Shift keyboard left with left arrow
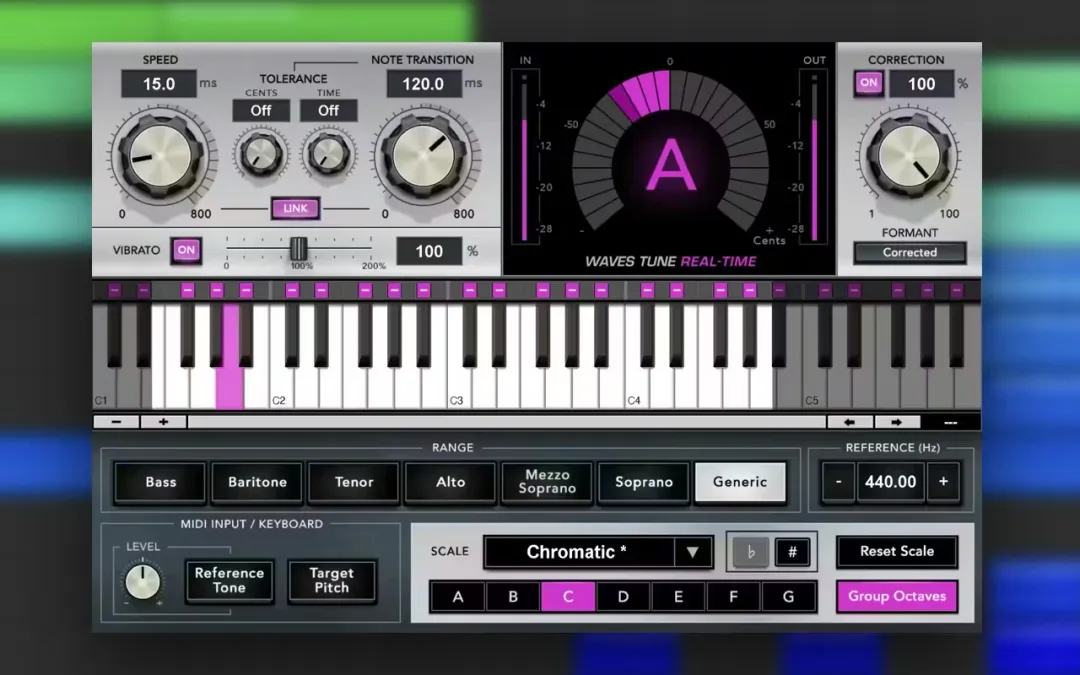1080x675 pixels. coord(849,422)
